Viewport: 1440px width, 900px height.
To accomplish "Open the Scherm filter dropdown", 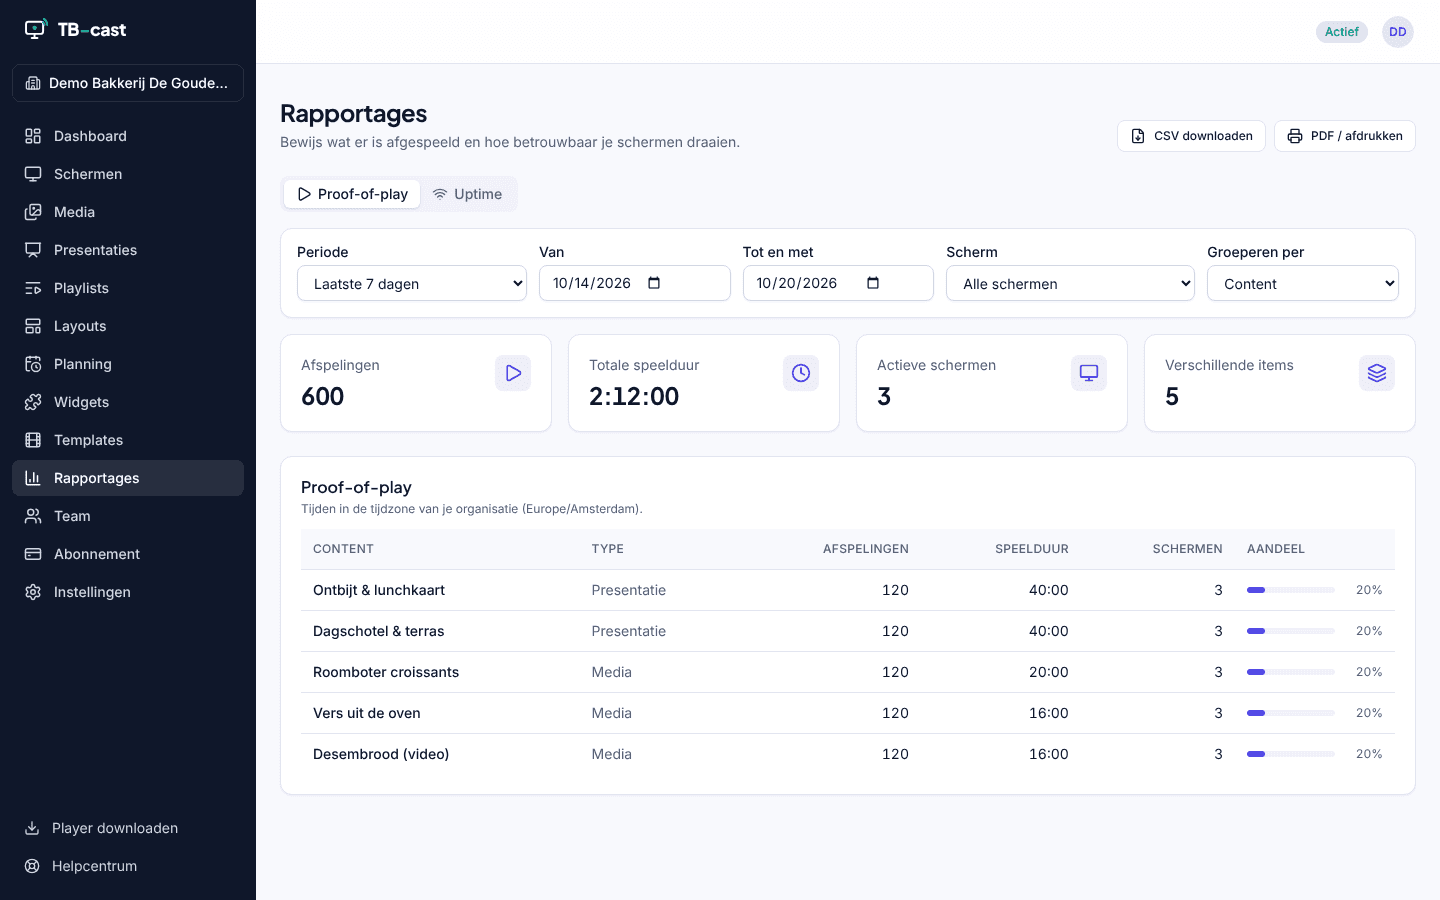I will point(1070,283).
